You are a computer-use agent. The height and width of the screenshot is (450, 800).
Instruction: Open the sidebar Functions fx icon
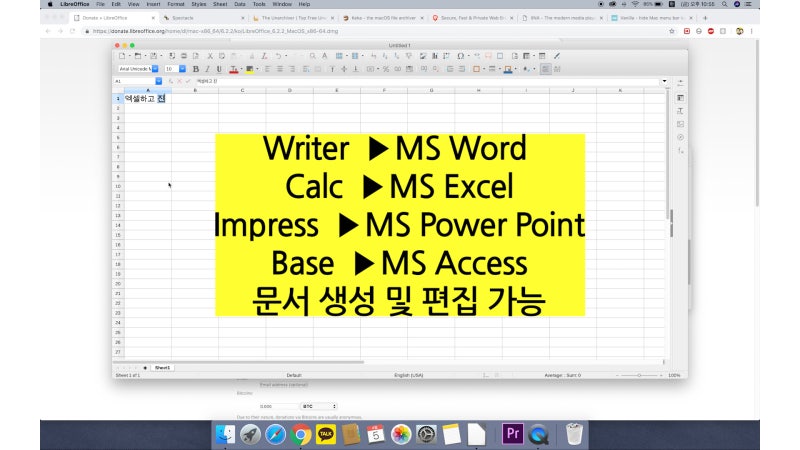tap(680, 151)
